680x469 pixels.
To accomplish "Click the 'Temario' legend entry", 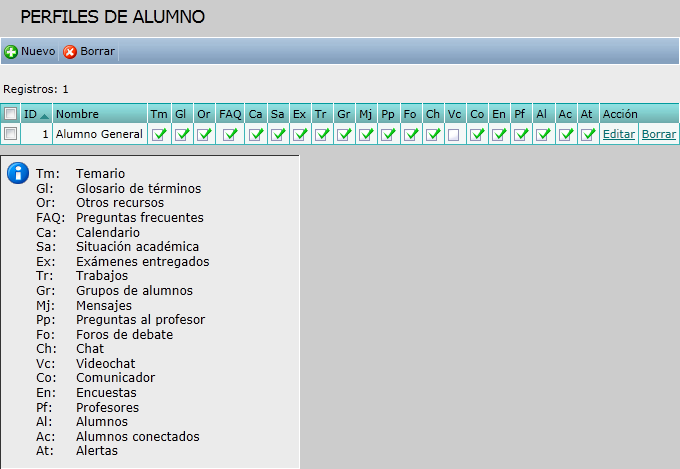I will [101, 174].
